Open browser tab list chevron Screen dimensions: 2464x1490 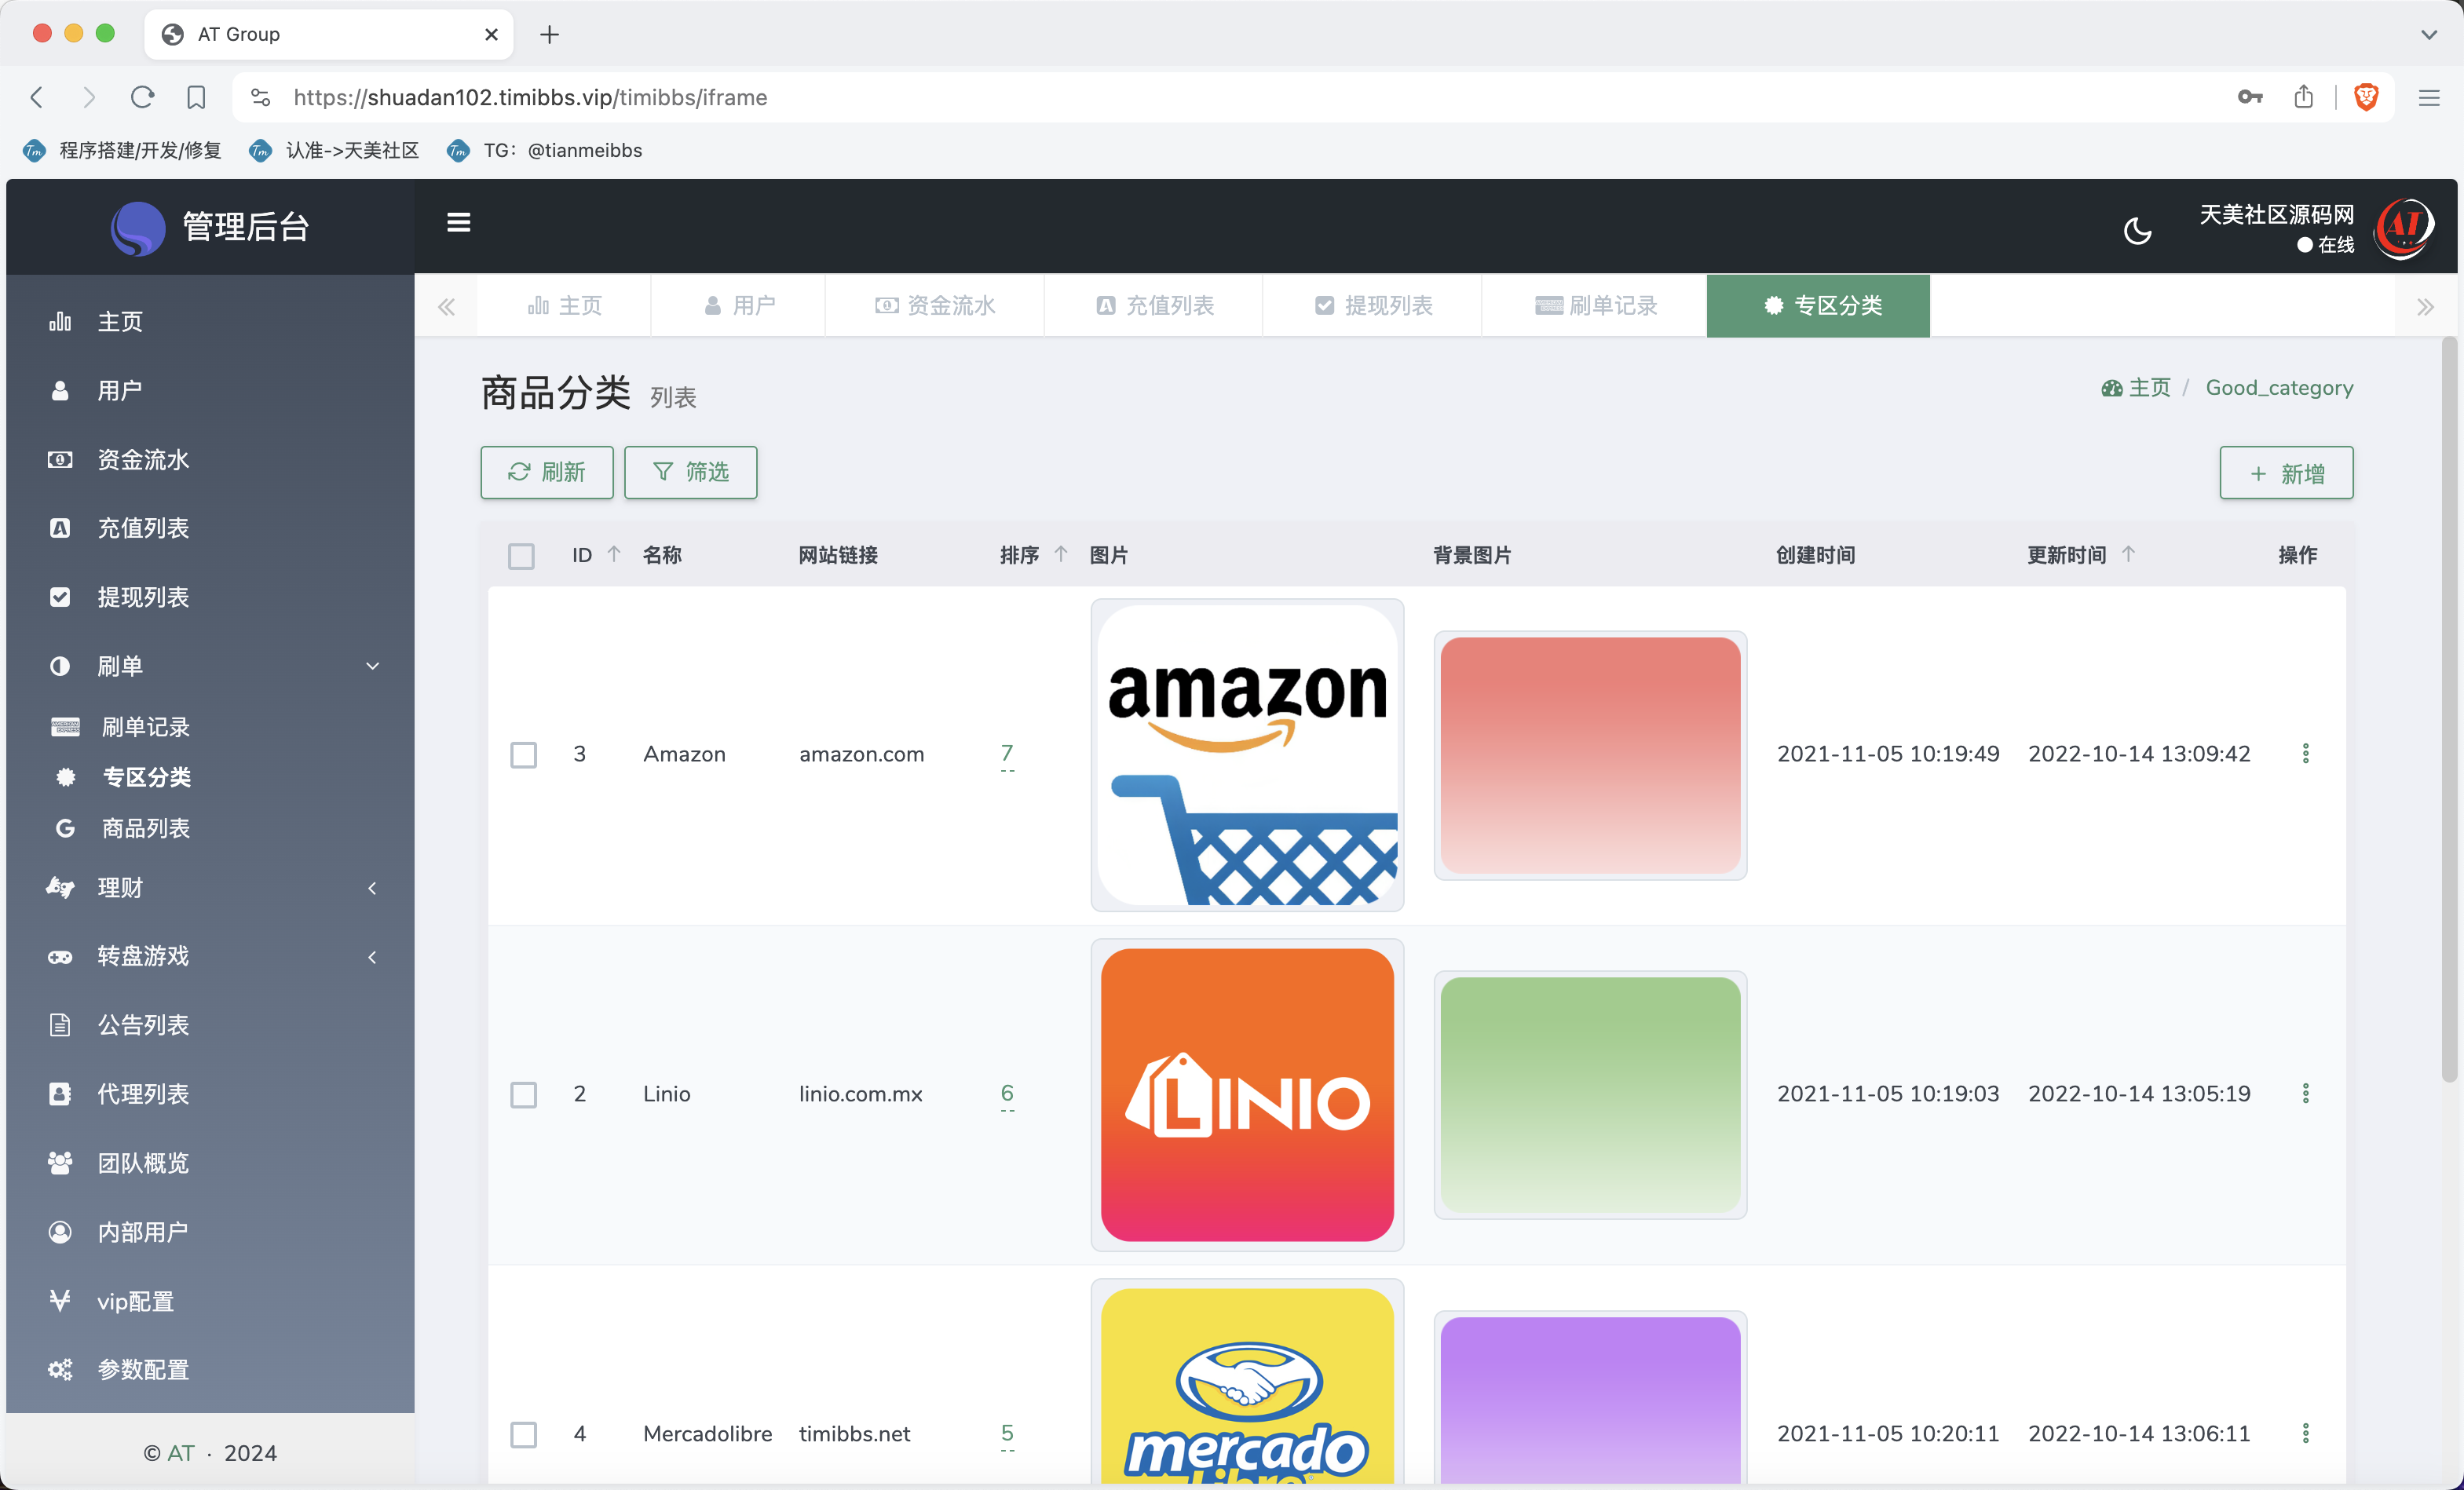coord(2428,34)
